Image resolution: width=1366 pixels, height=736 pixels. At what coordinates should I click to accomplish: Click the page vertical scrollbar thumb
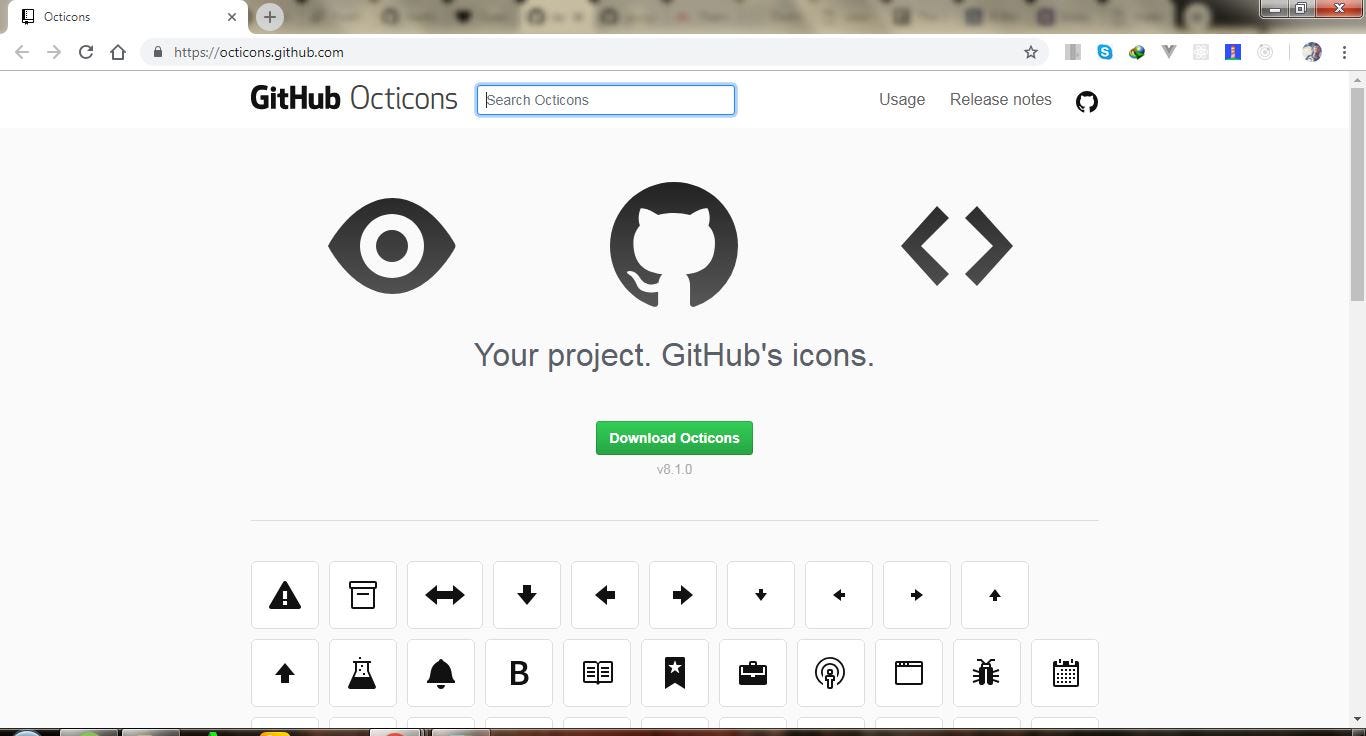click(1357, 193)
